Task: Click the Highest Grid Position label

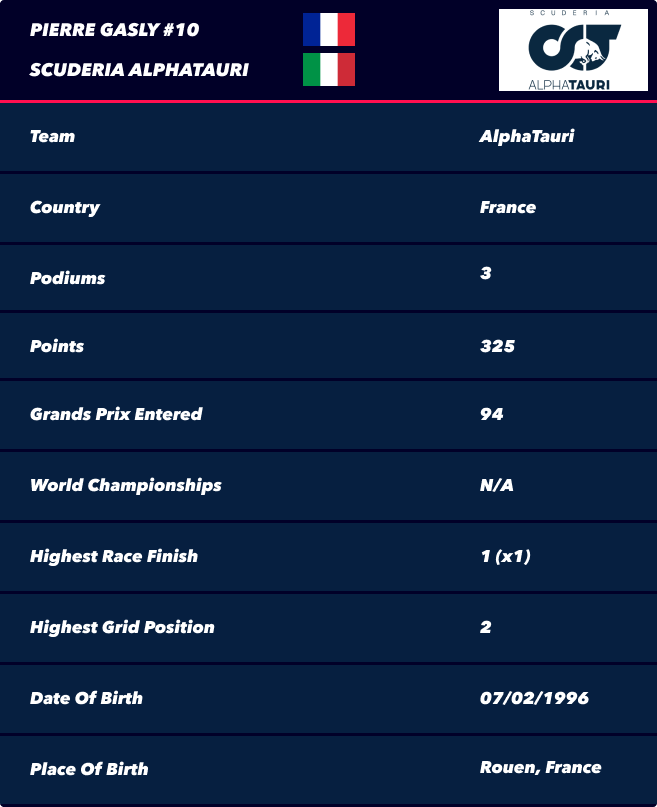Action: (122, 627)
